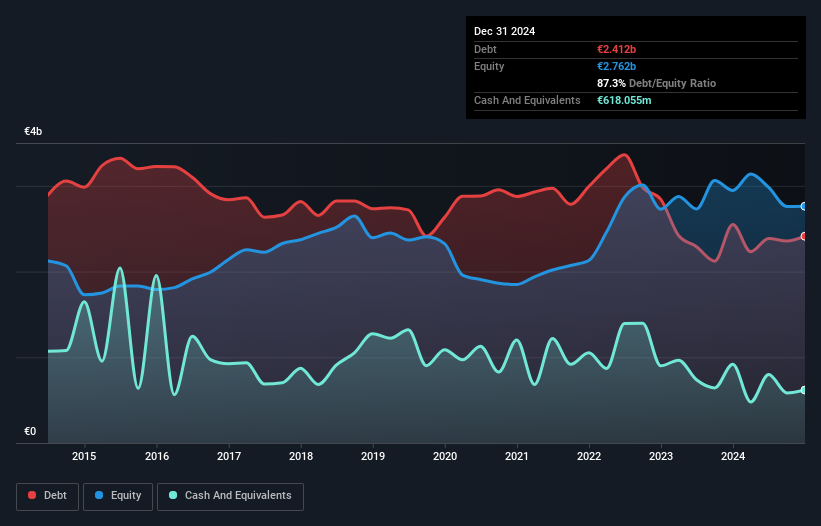Click the teal Cash legend dot
The width and height of the screenshot is (821, 526).
click(x=173, y=495)
